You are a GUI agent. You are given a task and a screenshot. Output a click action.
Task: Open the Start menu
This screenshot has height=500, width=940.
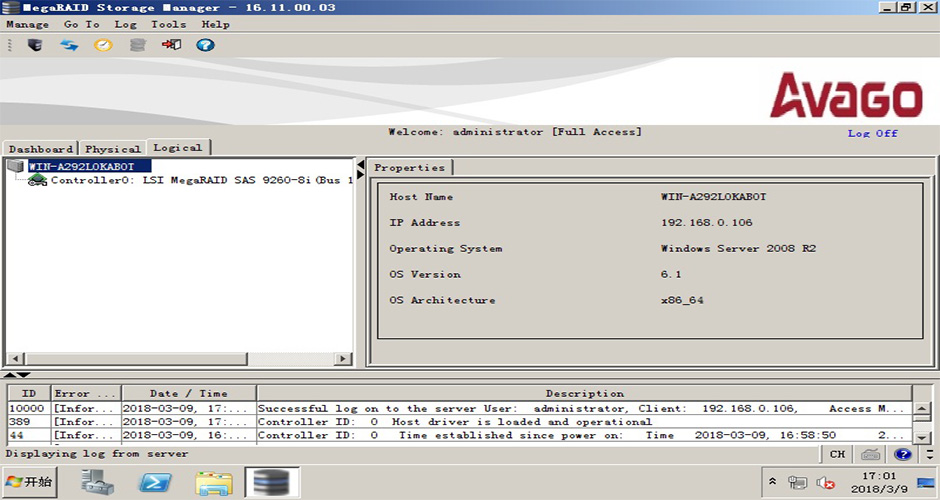(29, 482)
